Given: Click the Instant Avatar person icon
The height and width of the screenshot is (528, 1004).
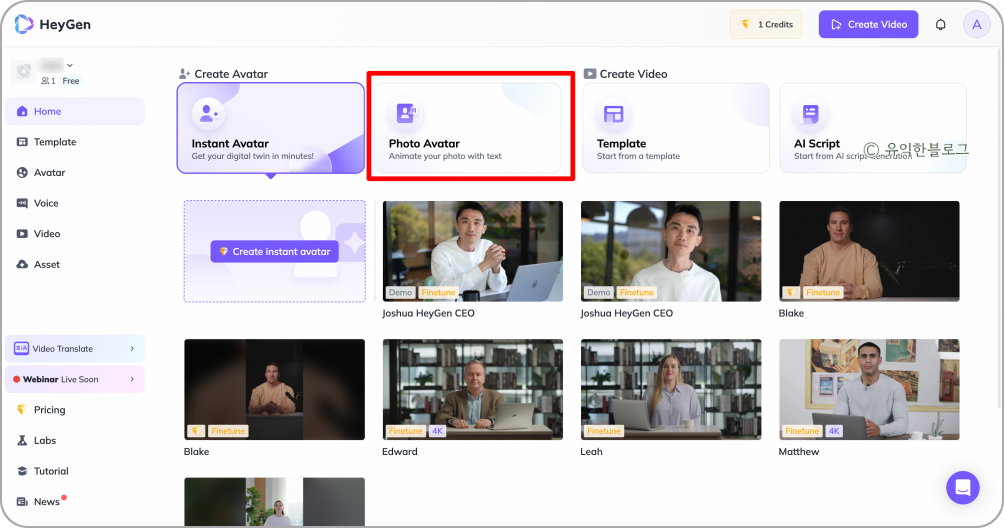Looking at the screenshot, I should (x=208, y=114).
